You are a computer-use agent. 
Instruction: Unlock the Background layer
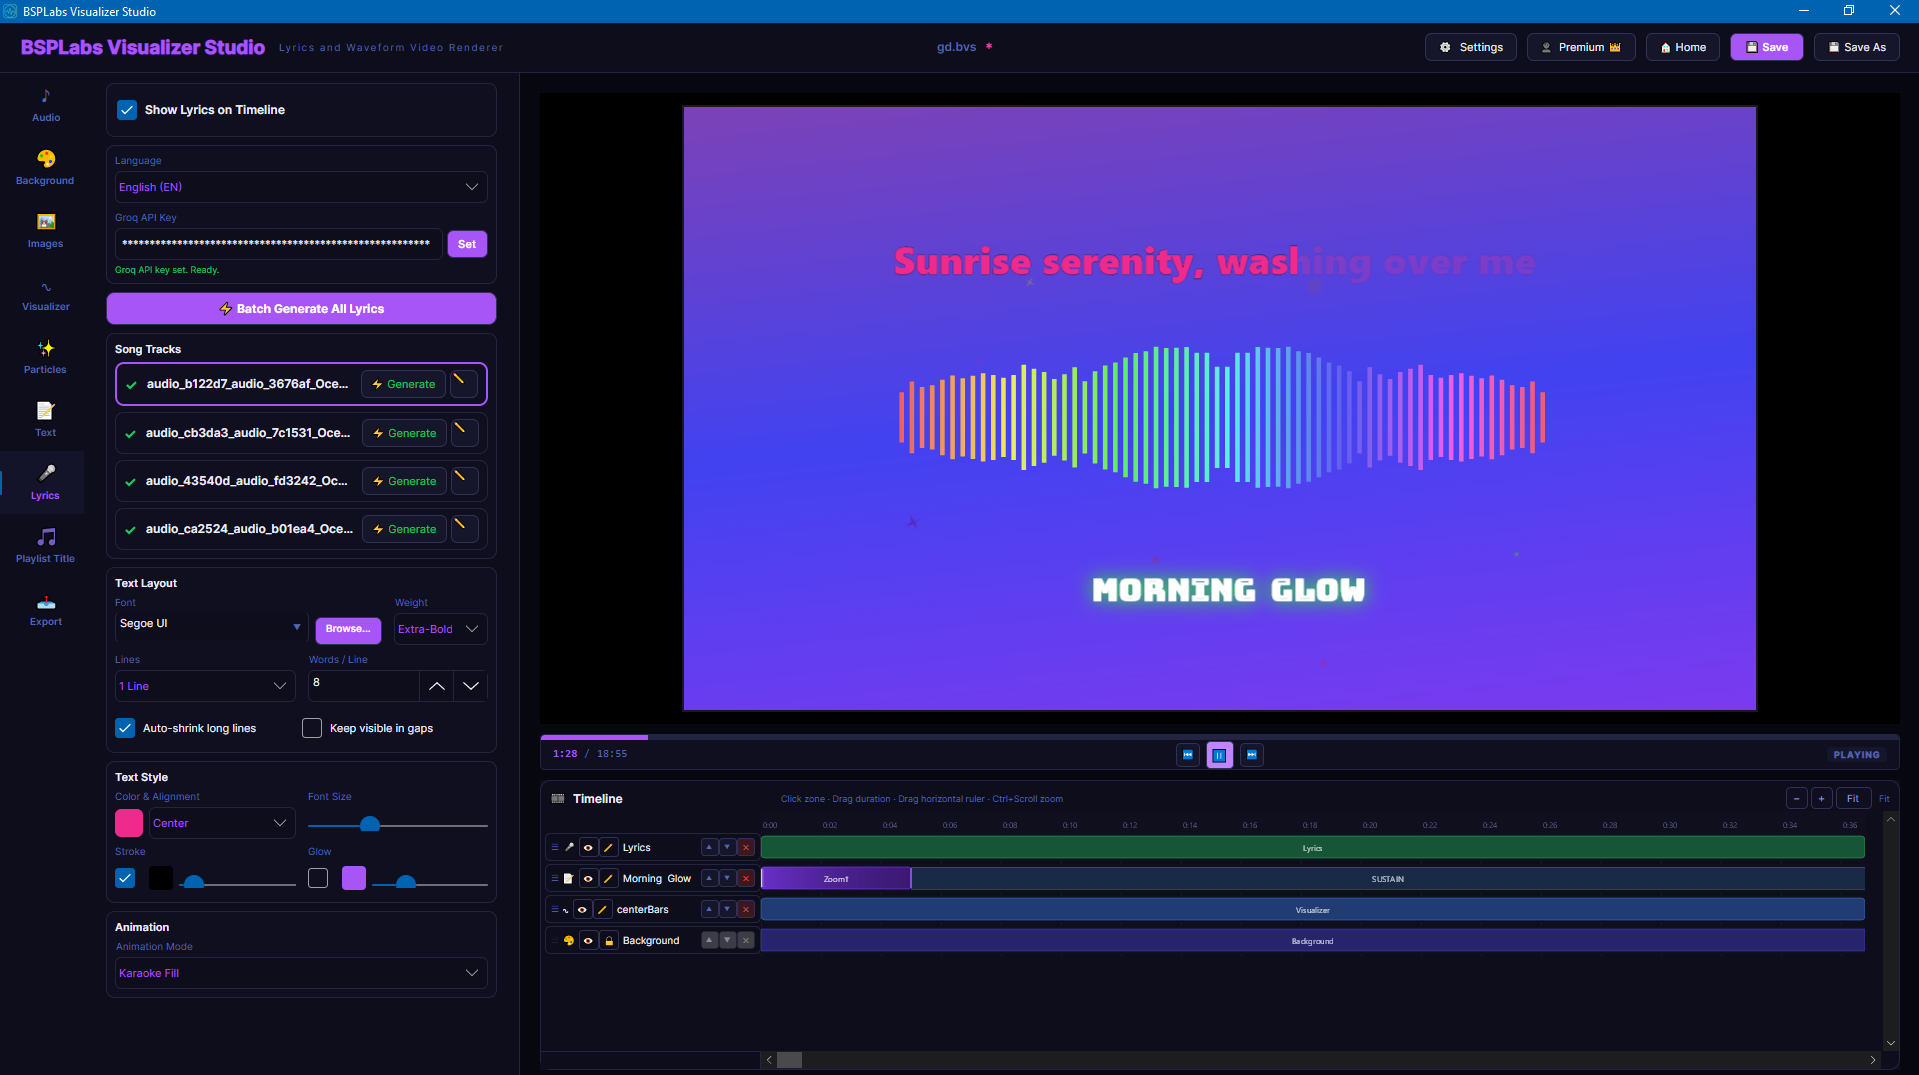(609, 940)
